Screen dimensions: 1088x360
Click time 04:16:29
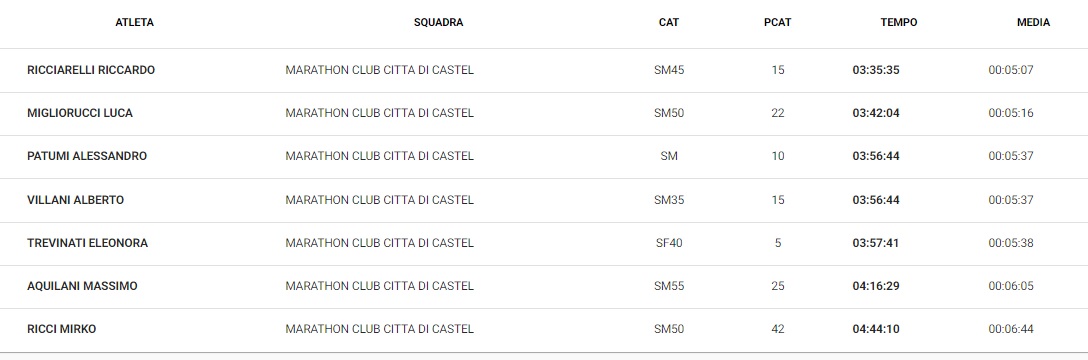(x=876, y=286)
